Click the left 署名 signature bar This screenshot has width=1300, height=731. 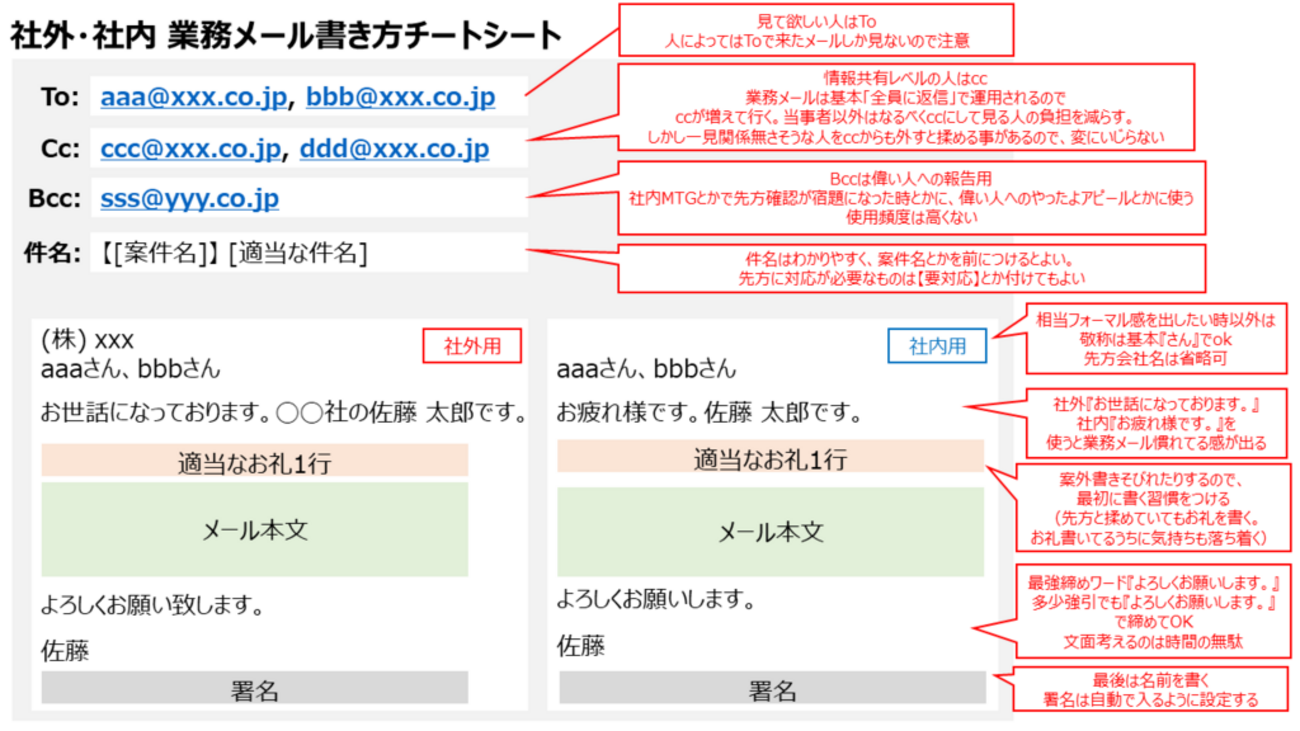pyautogui.click(x=253, y=686)
